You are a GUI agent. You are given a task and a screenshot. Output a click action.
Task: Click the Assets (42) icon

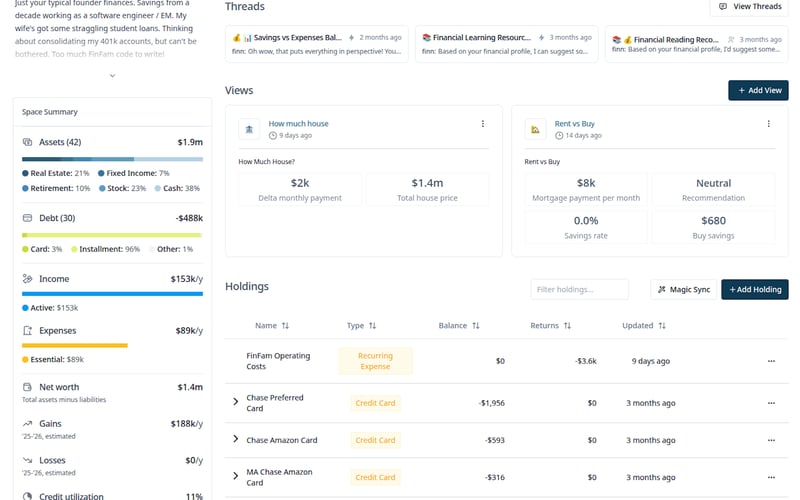point(28,142)
